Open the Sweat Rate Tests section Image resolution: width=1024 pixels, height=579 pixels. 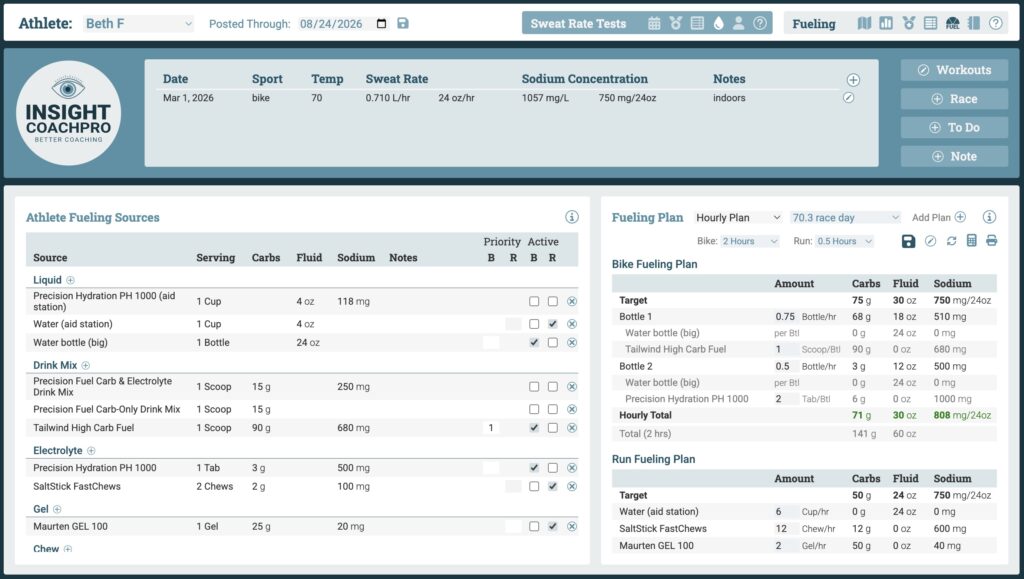click(x=578, y=23)
